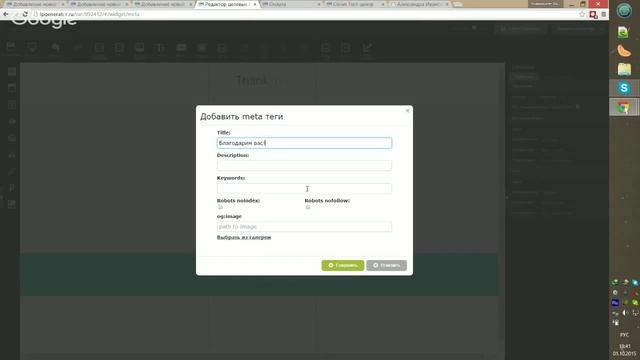Image resolution: width=640 pixels, height=360 pixels.
Task: Click the og:image path input
Action: coord(304,227)
